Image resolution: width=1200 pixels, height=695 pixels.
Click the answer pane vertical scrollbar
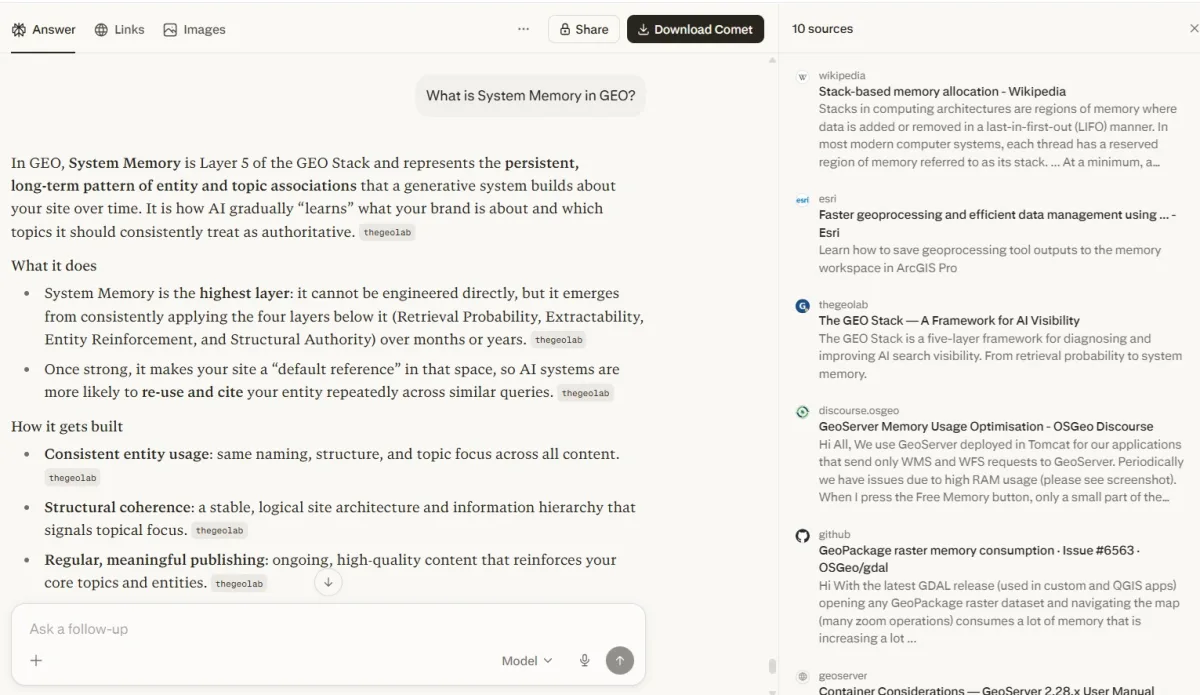771,665
